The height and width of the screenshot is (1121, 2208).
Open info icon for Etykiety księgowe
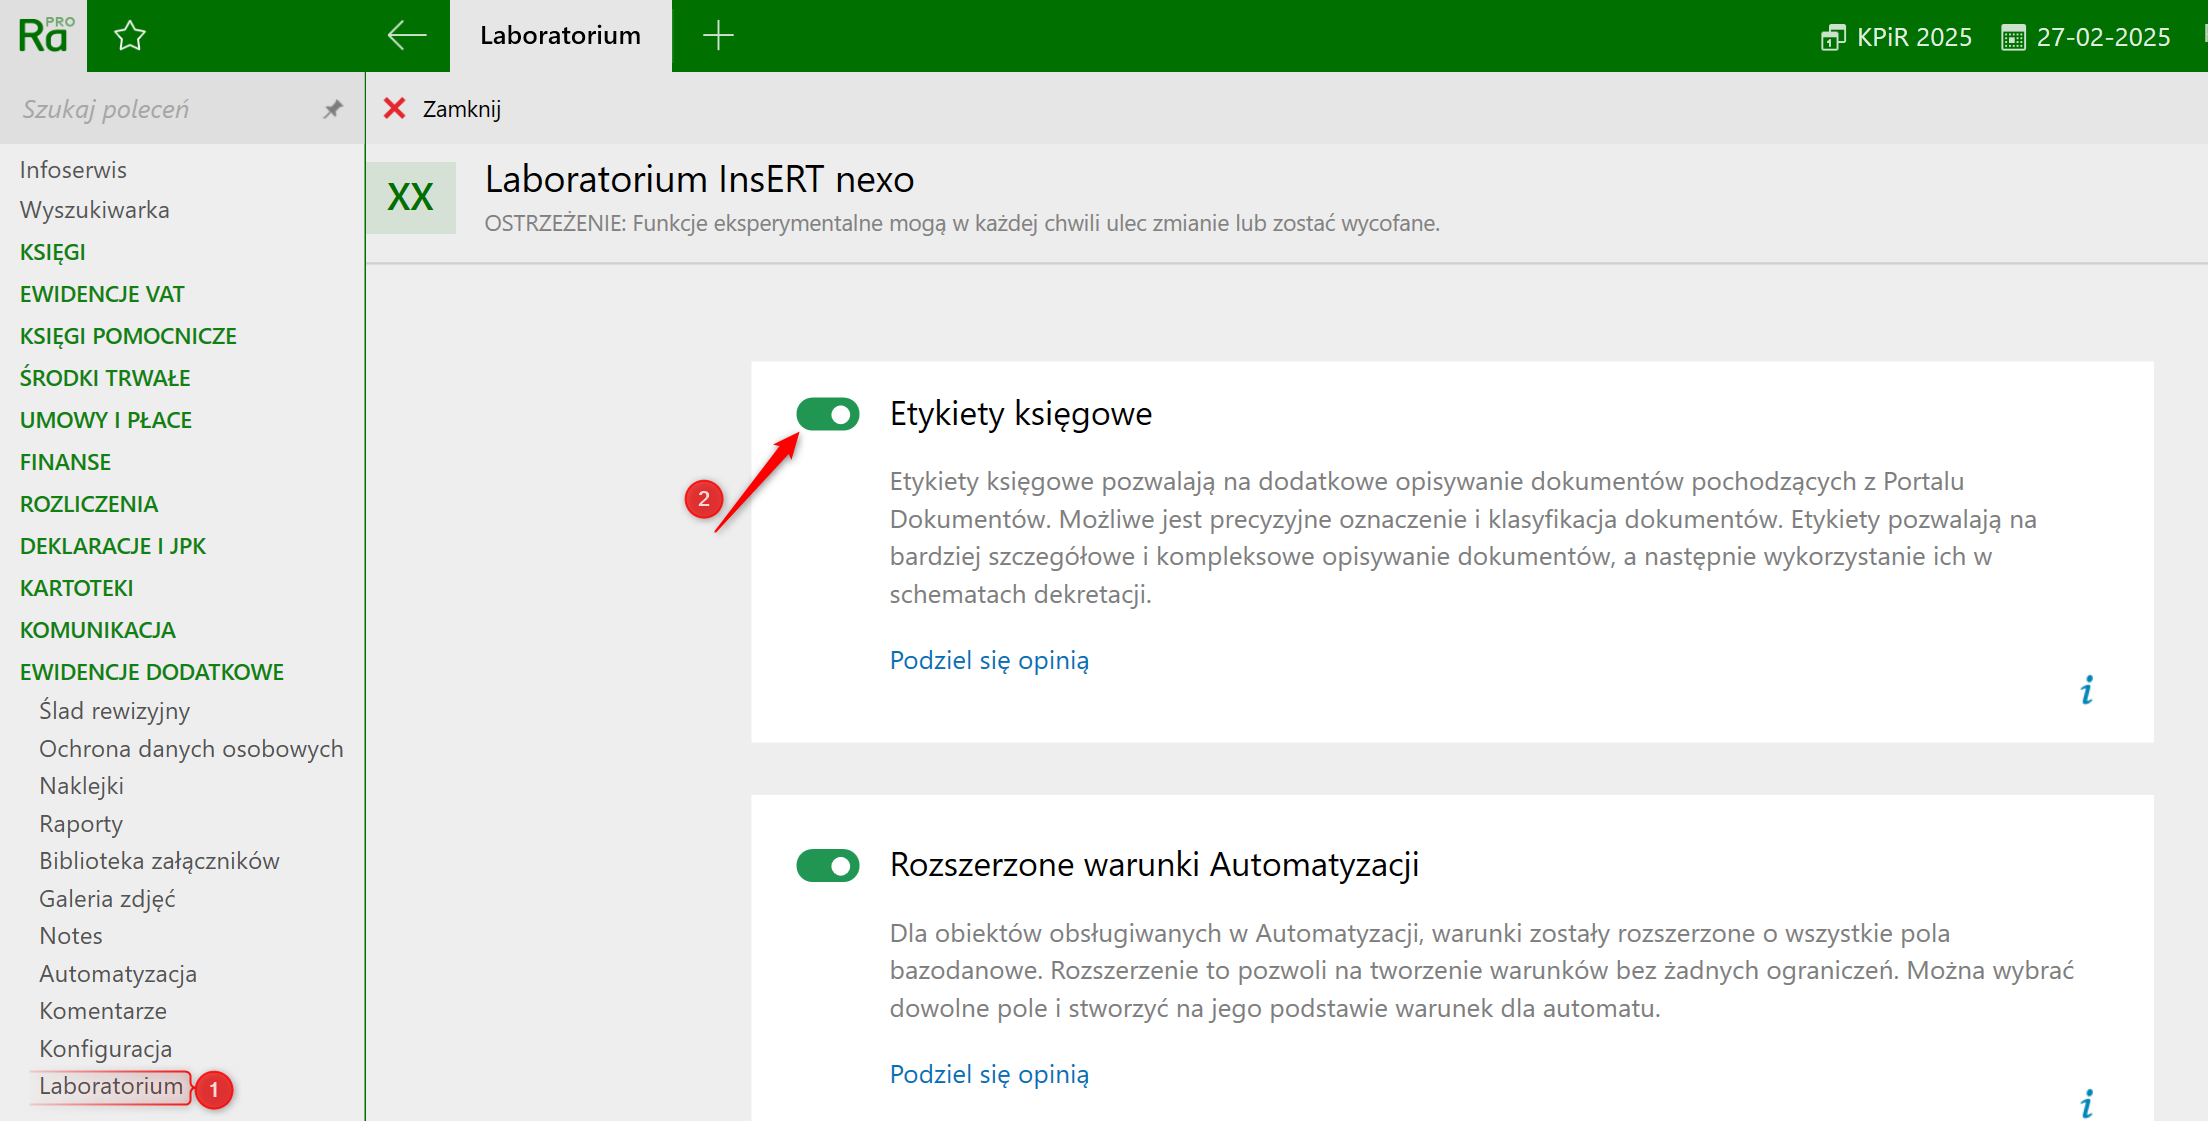[x=2087, y=690]
